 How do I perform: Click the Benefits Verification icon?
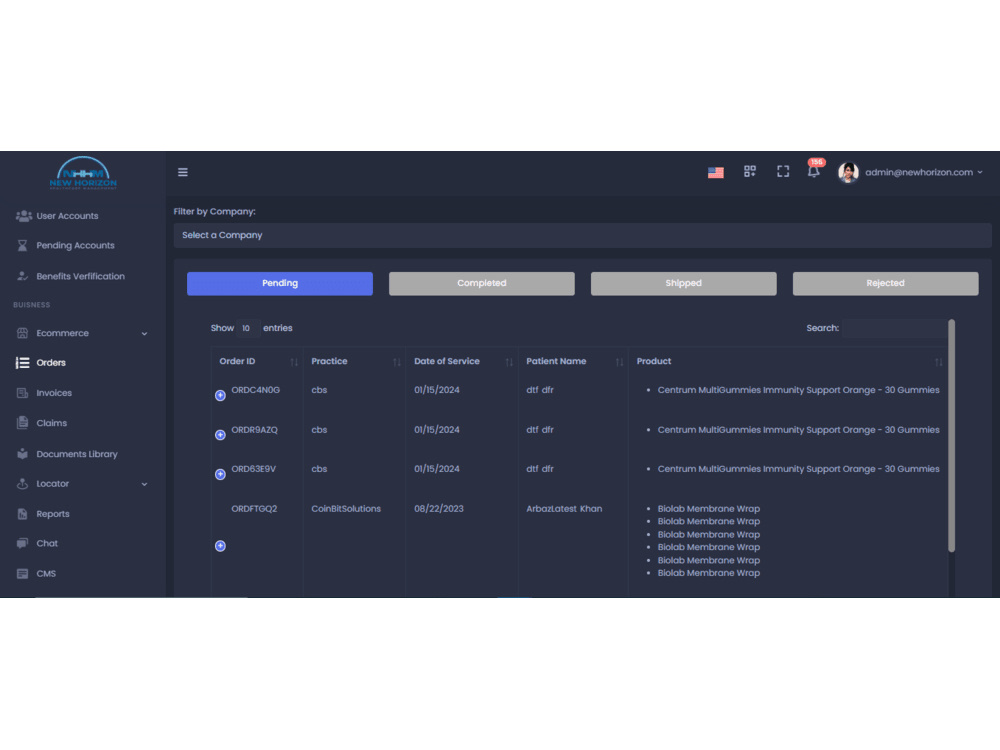22,276
